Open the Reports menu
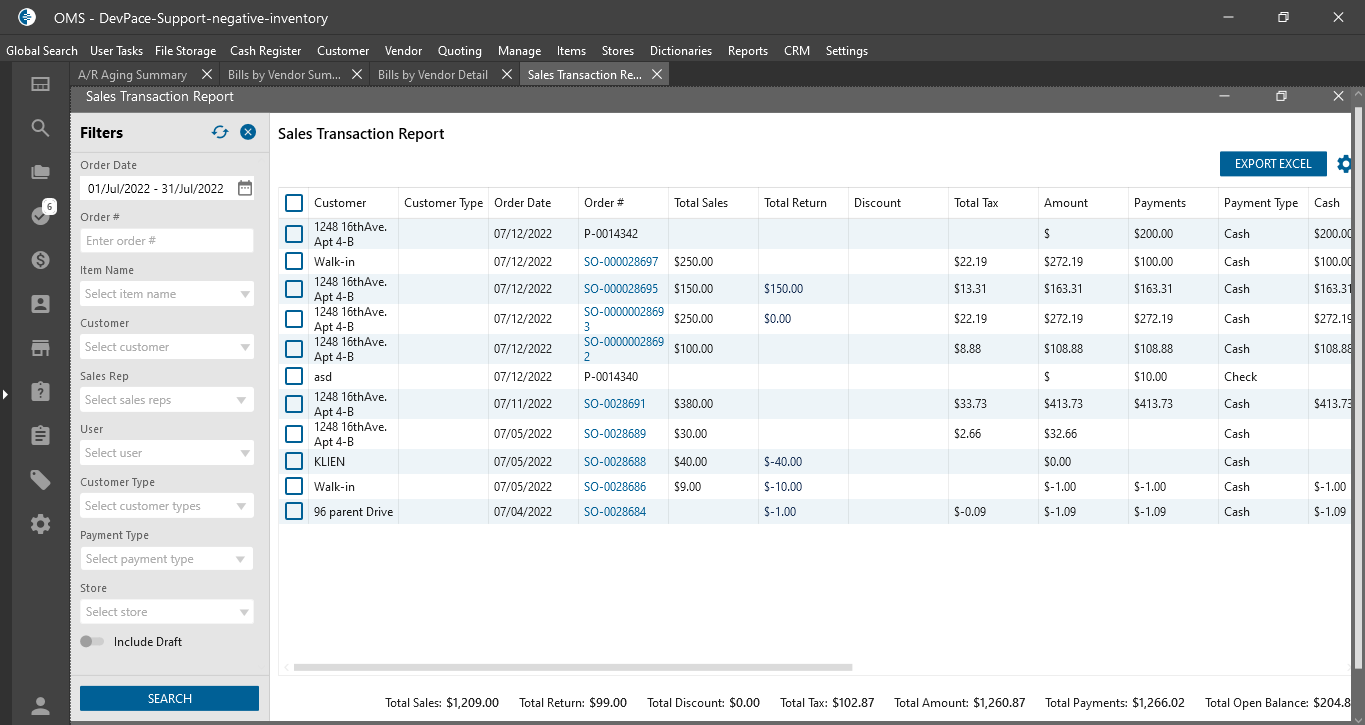 click(x=747, y=51)
